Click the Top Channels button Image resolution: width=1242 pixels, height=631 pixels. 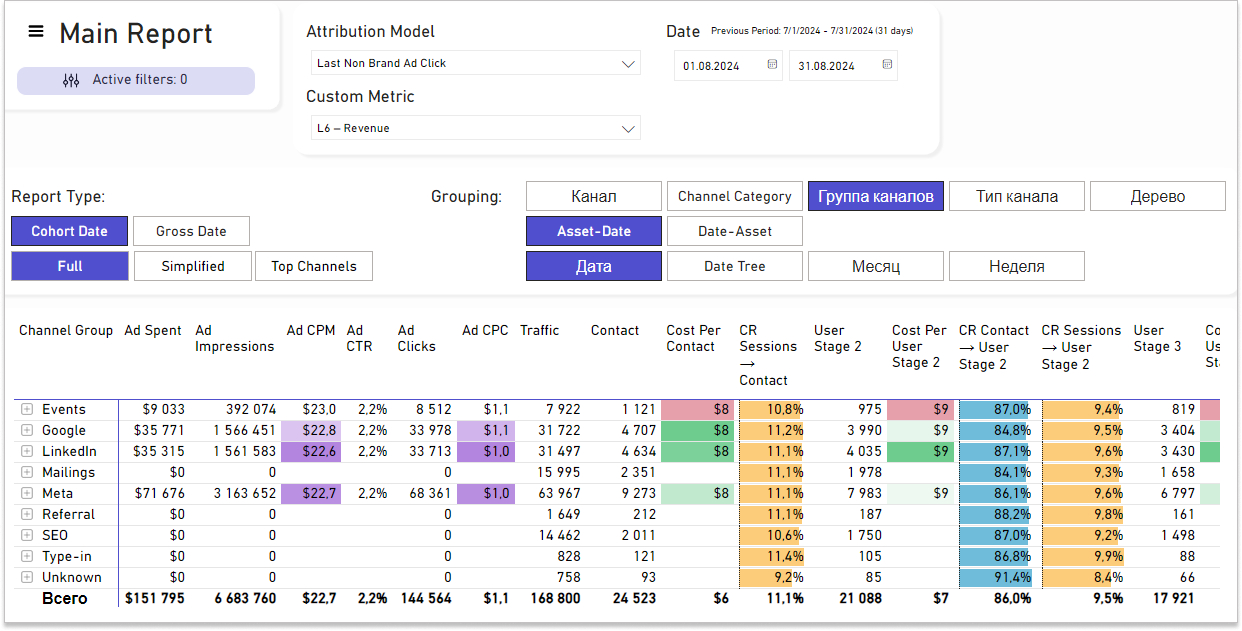(x=314, y=266)
